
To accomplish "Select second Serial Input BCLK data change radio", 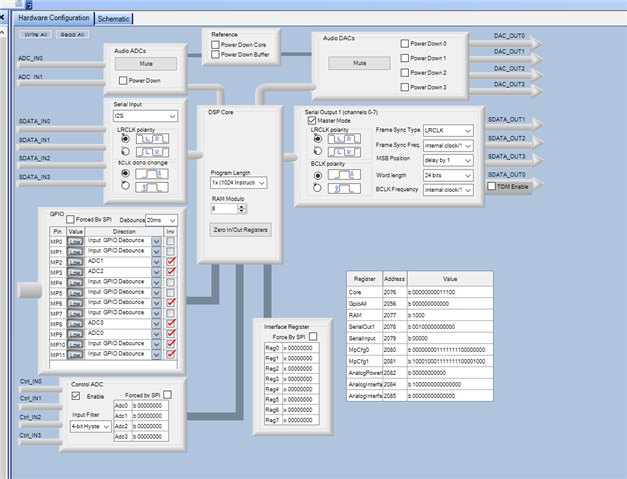I will tap(126, 186).
